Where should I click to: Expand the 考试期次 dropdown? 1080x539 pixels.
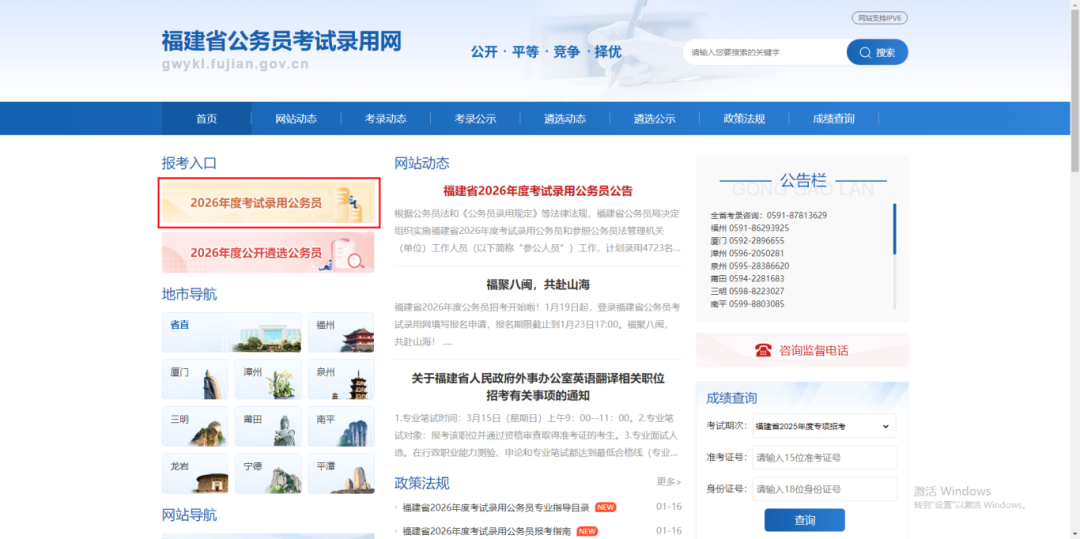(x=822, y=426)
